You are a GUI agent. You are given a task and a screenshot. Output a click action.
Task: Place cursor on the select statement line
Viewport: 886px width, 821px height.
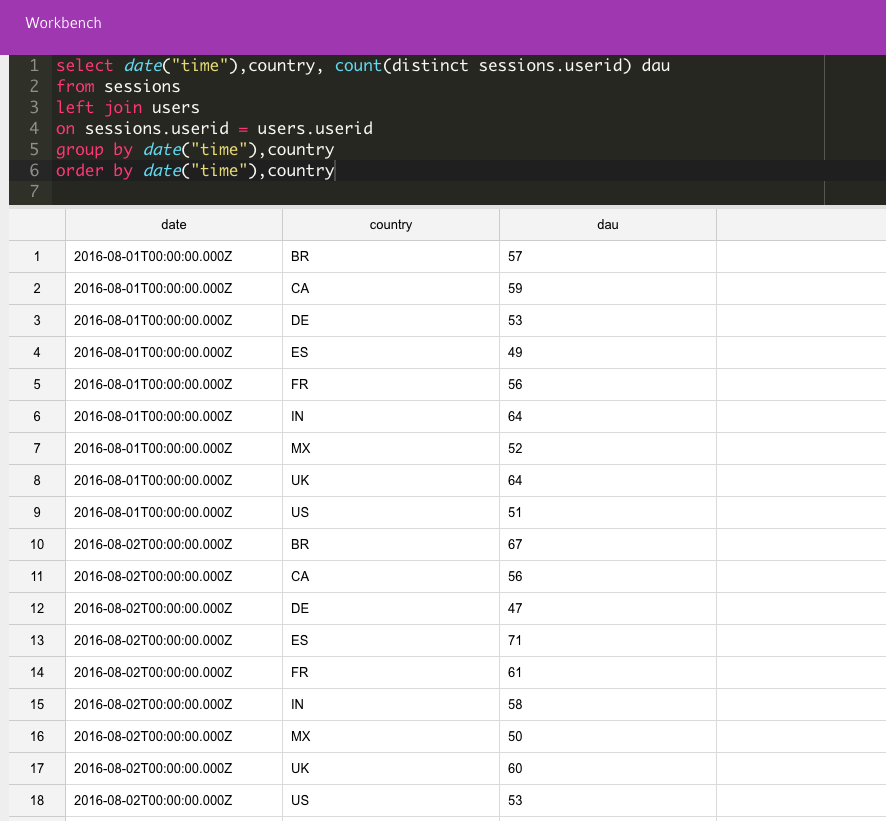[x=362, y=66]
